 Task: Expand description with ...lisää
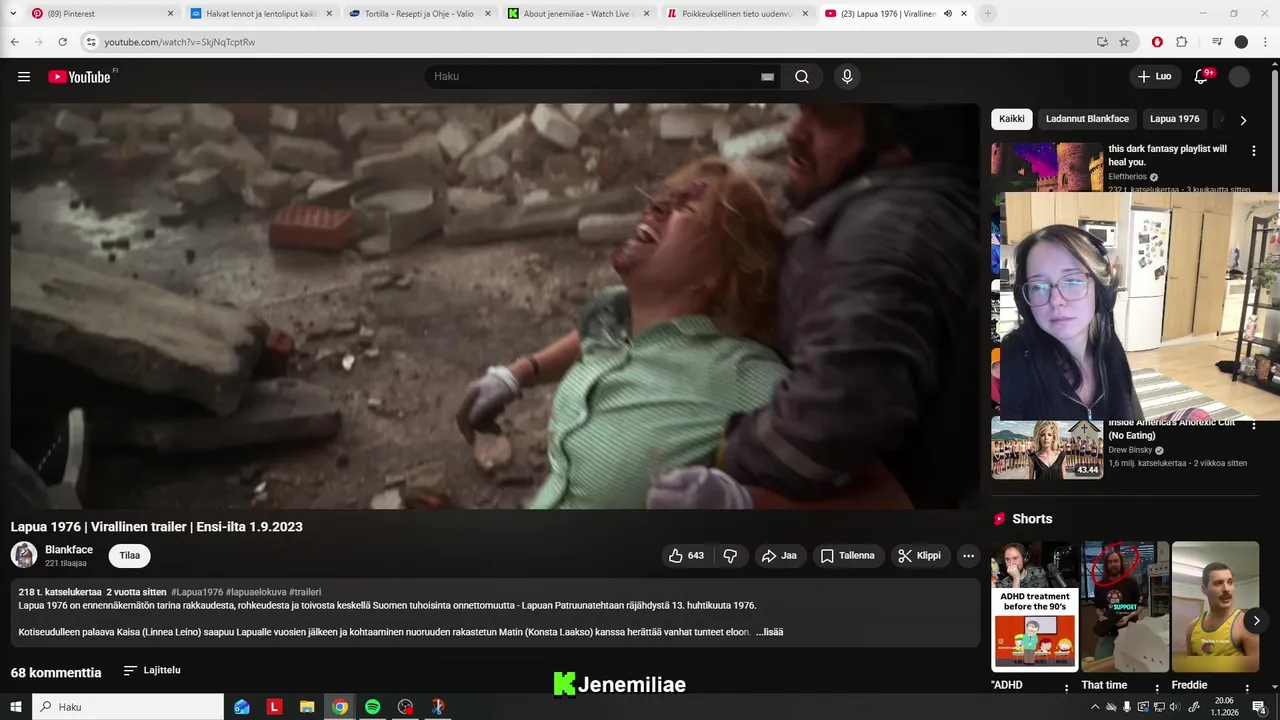point(769,632)
